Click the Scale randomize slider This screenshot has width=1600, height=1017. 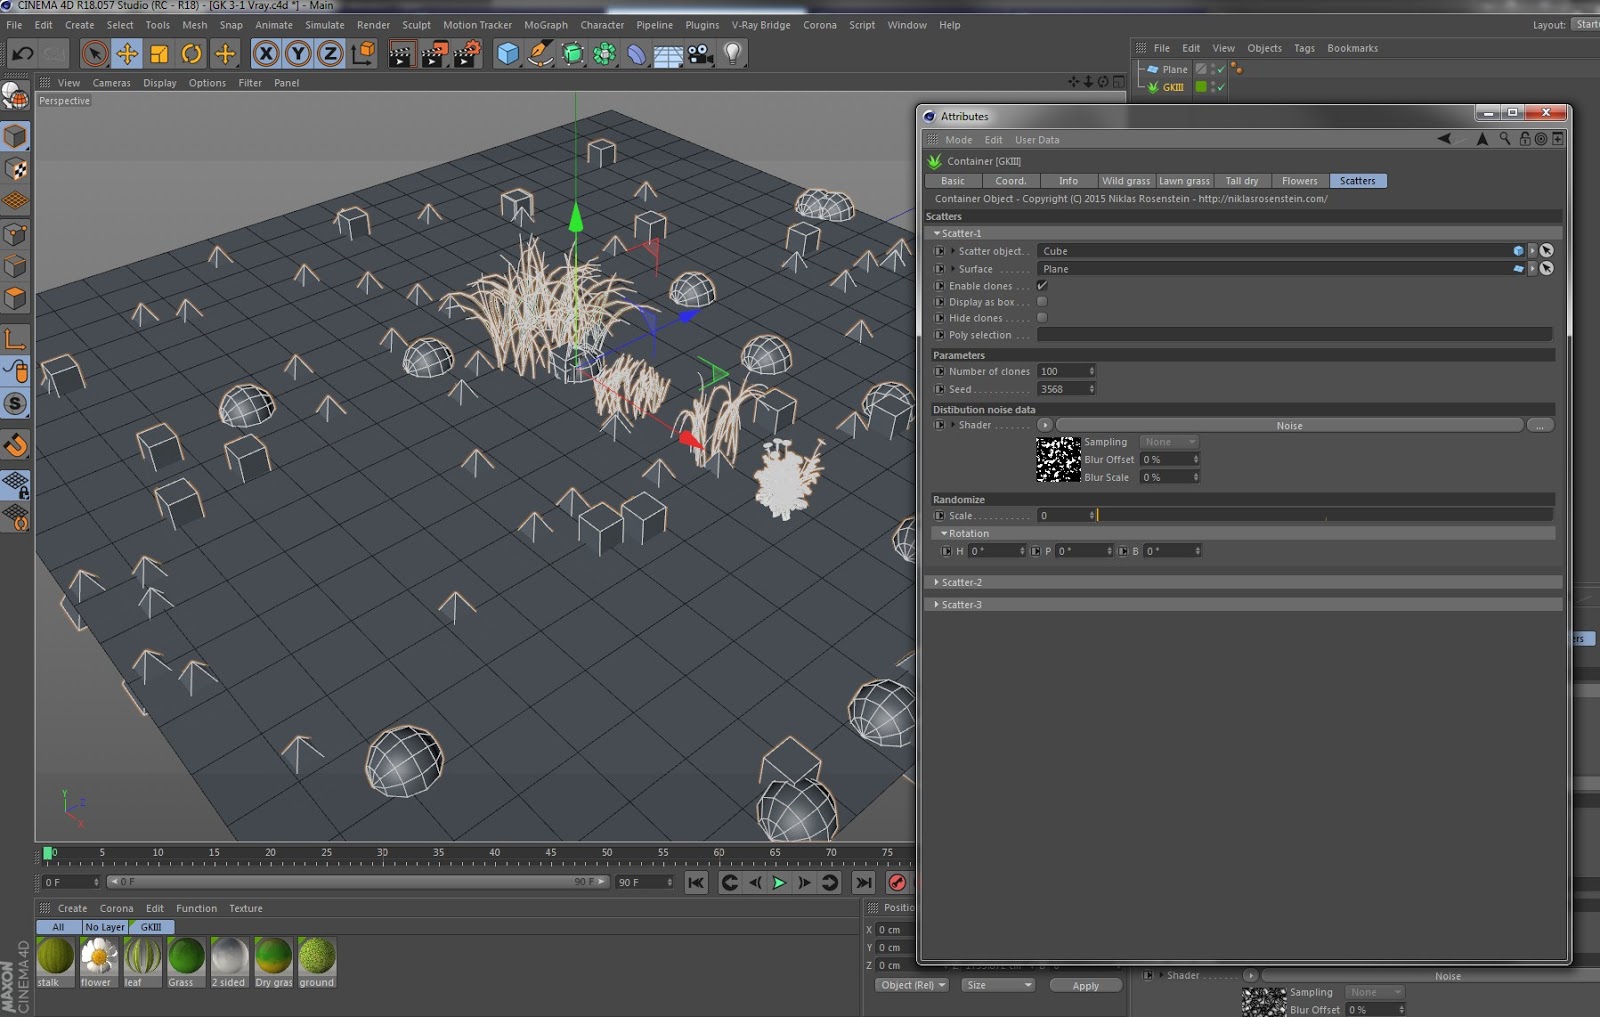click(1326, 515)
